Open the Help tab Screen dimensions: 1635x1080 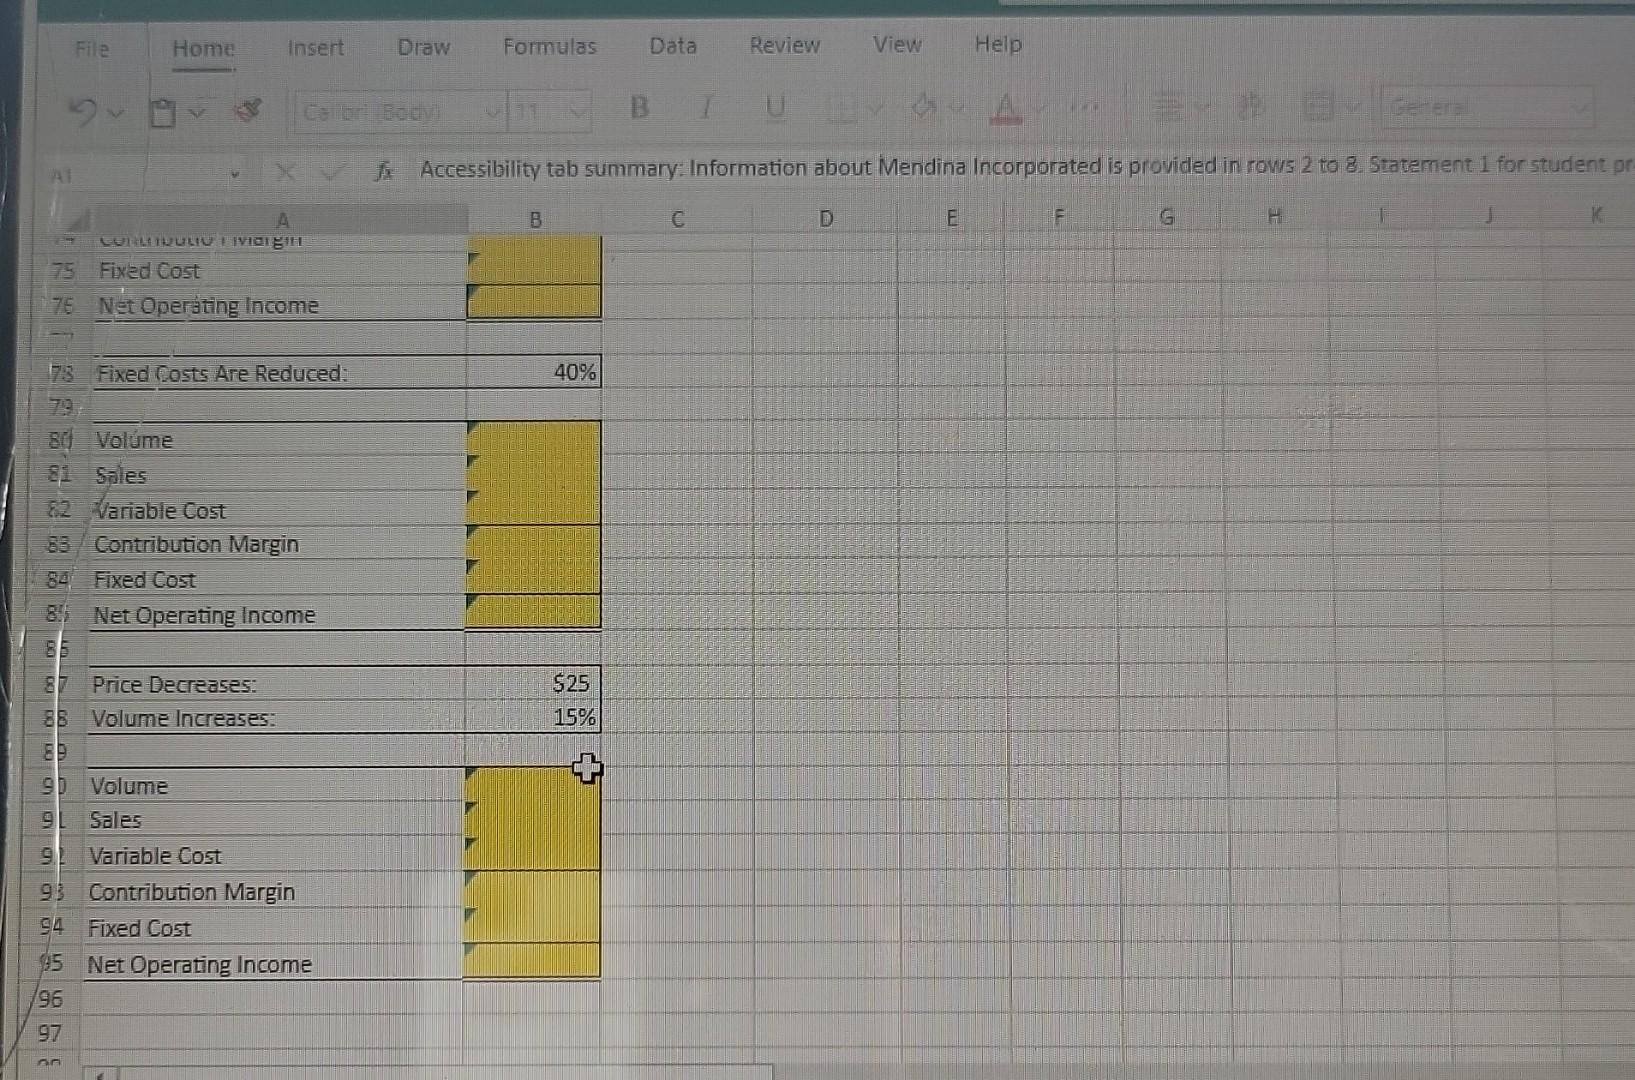[x=999, y=44]
